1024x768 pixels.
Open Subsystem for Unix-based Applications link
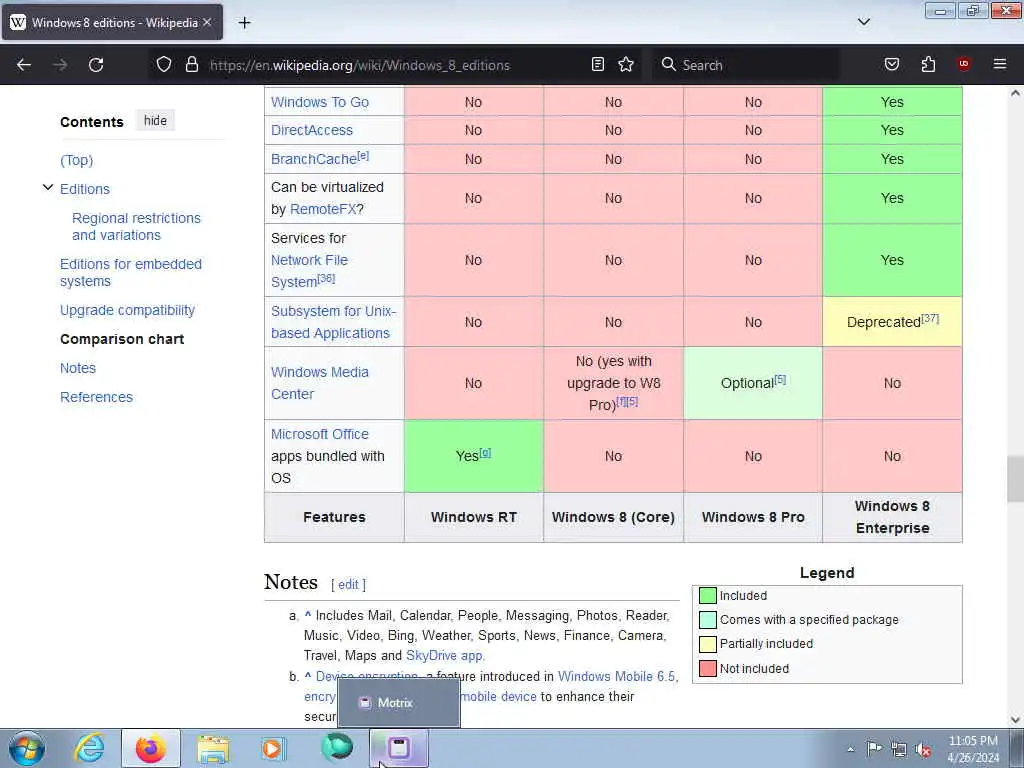point(334,322)
